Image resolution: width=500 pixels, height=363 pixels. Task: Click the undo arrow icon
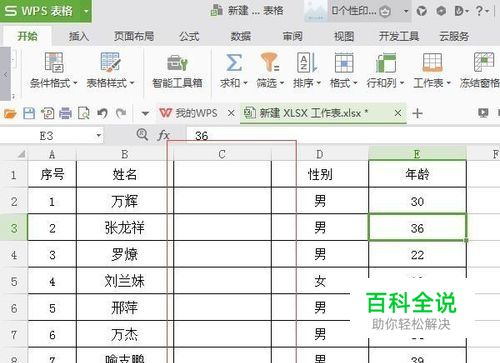click(102, 114)
